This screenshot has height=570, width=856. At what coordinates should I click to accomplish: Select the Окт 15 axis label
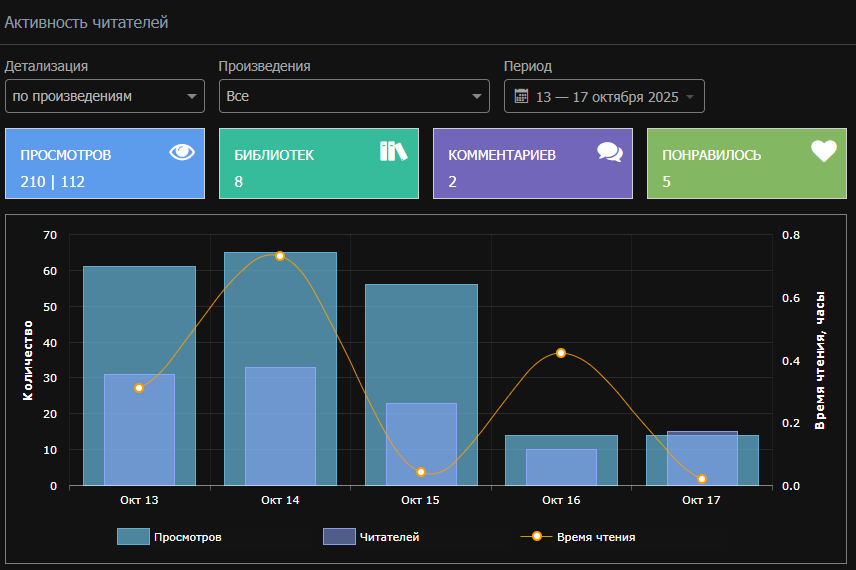420,499
